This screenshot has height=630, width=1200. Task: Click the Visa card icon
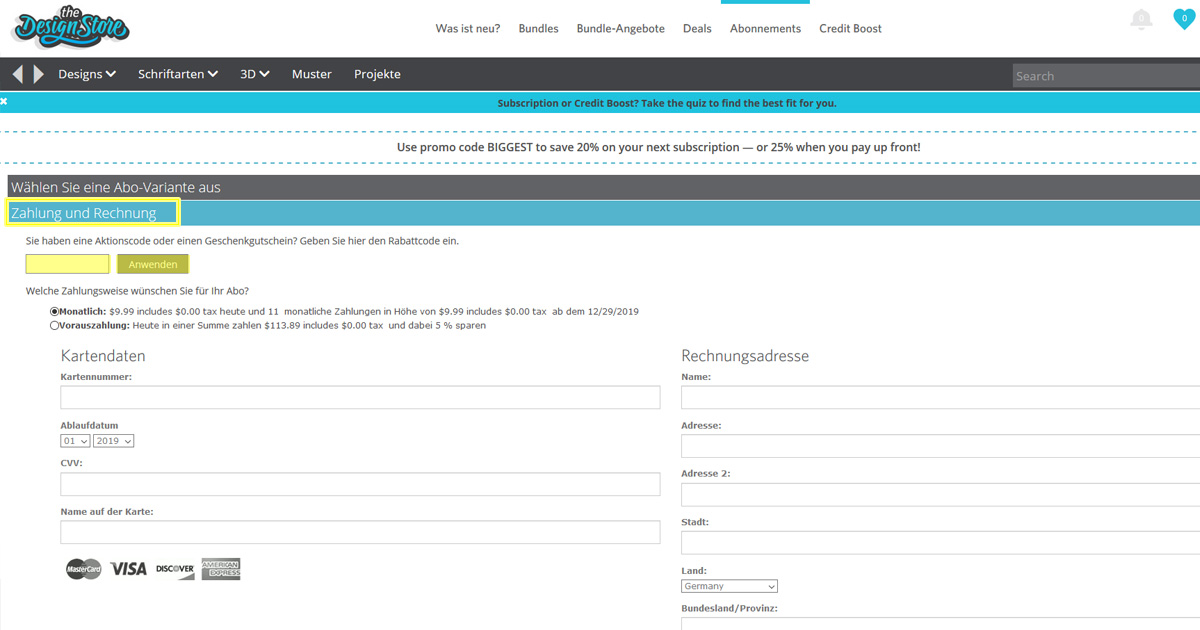128,569
